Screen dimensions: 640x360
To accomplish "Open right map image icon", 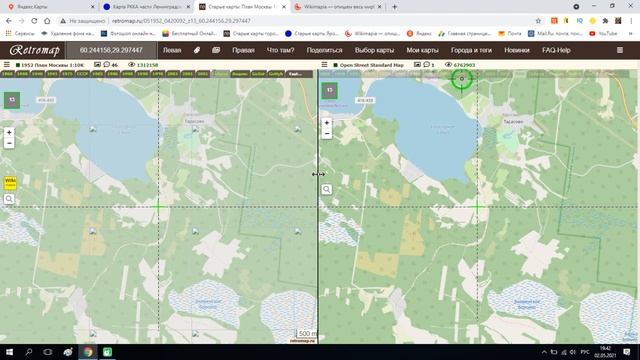I will point(417,64).
